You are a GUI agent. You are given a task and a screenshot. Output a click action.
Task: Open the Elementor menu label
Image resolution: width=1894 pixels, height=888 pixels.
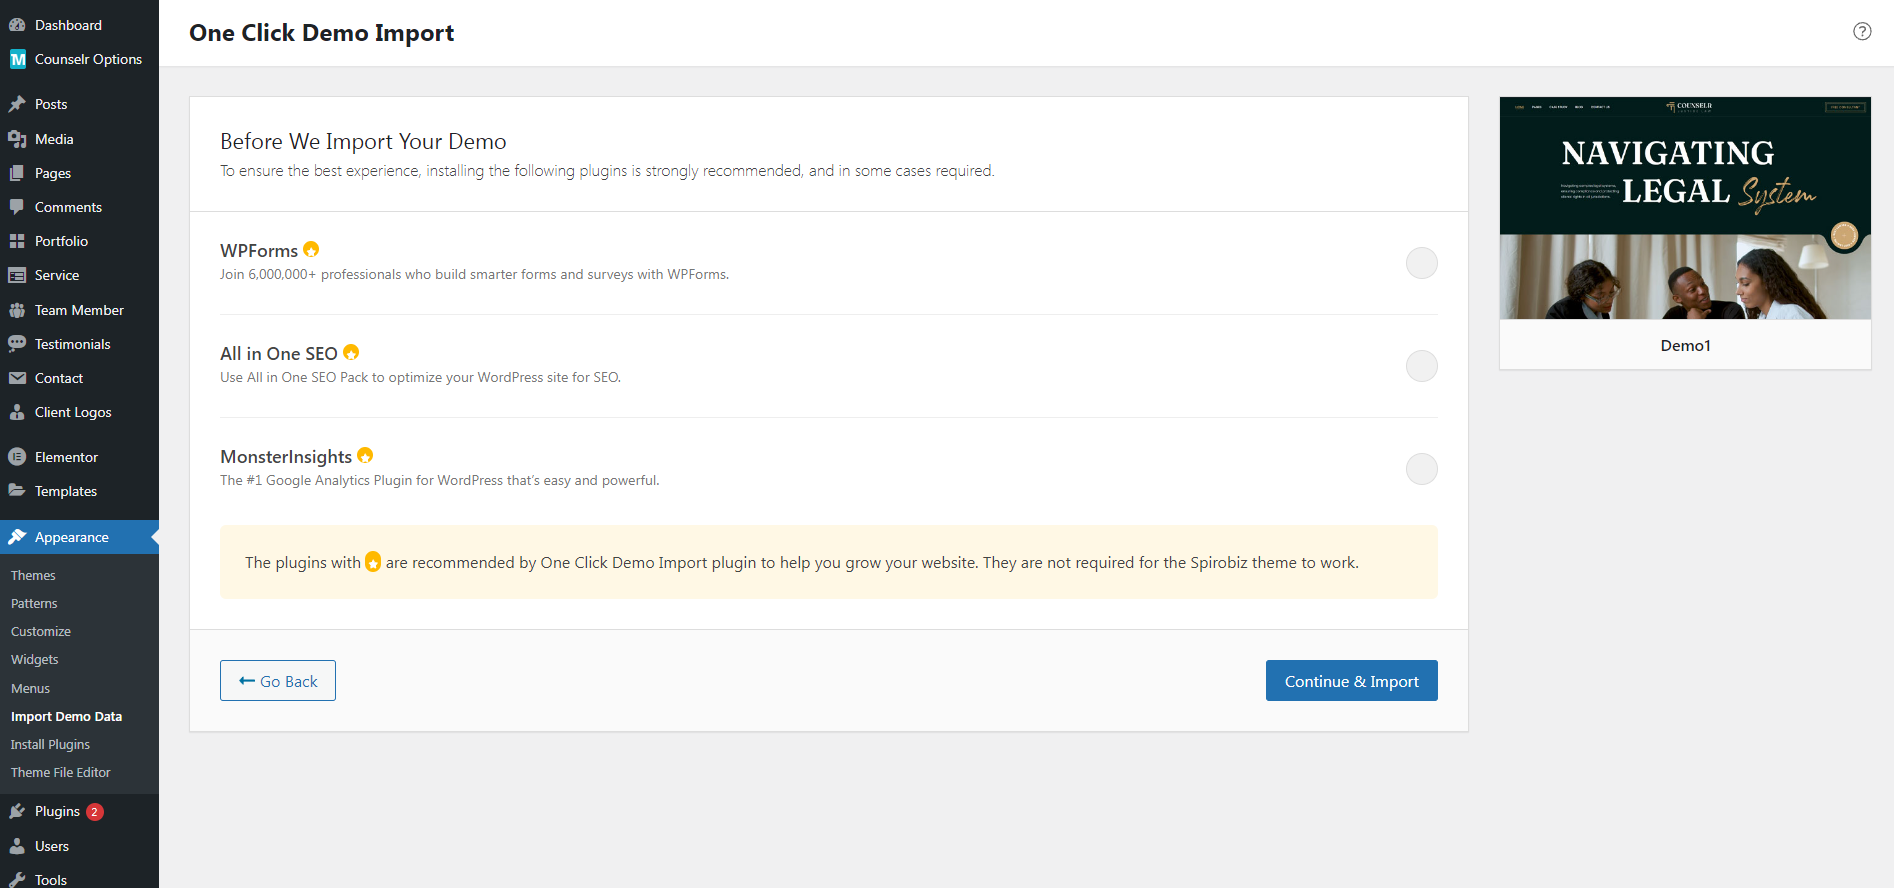coord(66,457)
